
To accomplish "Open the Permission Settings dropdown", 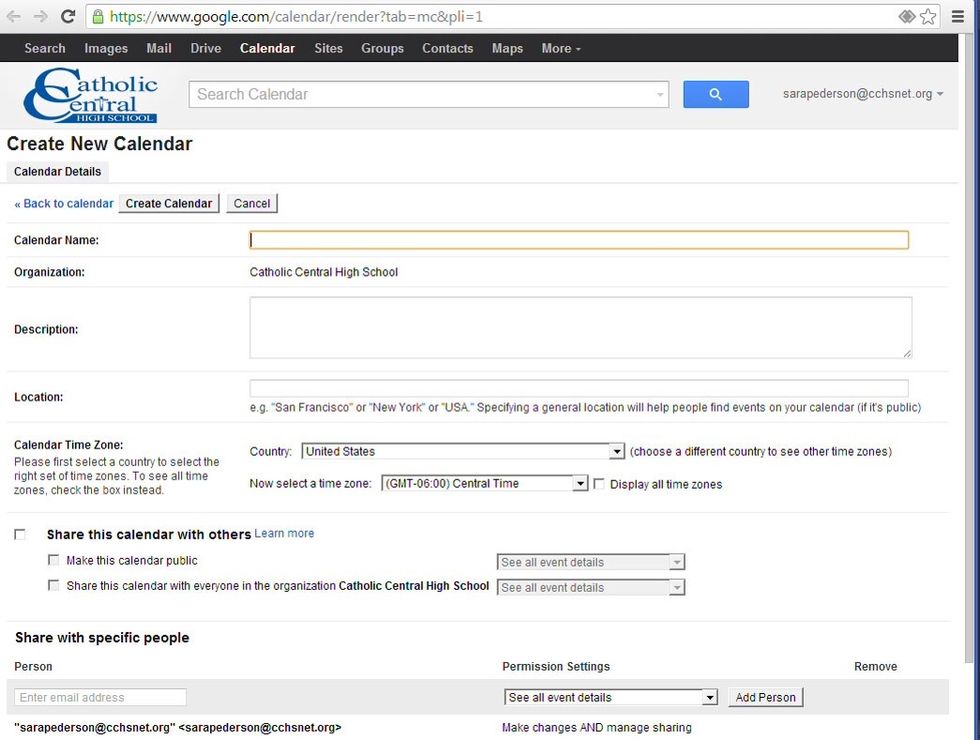I will pos(709,697).
